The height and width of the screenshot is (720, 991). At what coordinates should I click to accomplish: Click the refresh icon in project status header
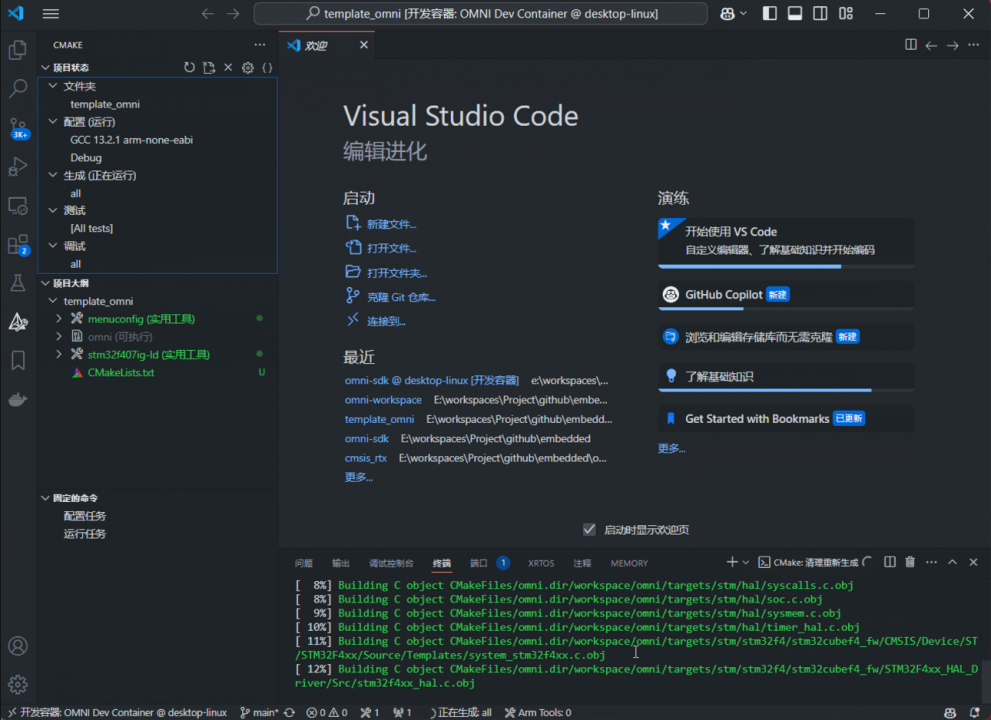[189, 67]
